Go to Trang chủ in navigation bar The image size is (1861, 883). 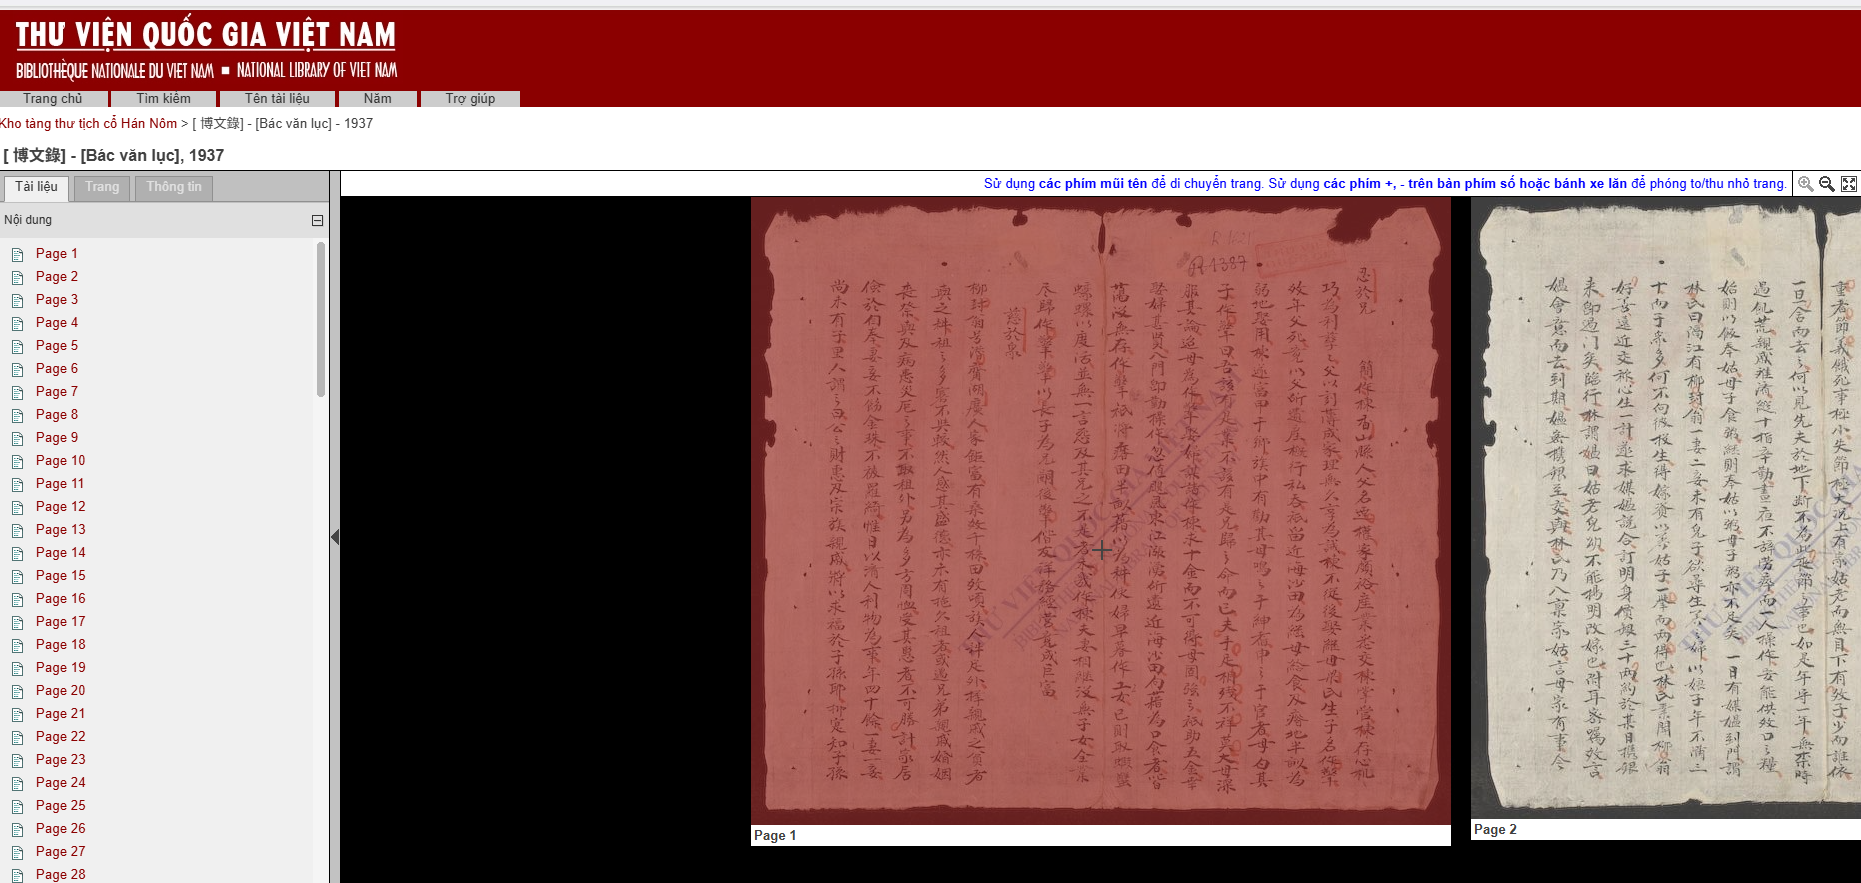click(x=53, y=98)
